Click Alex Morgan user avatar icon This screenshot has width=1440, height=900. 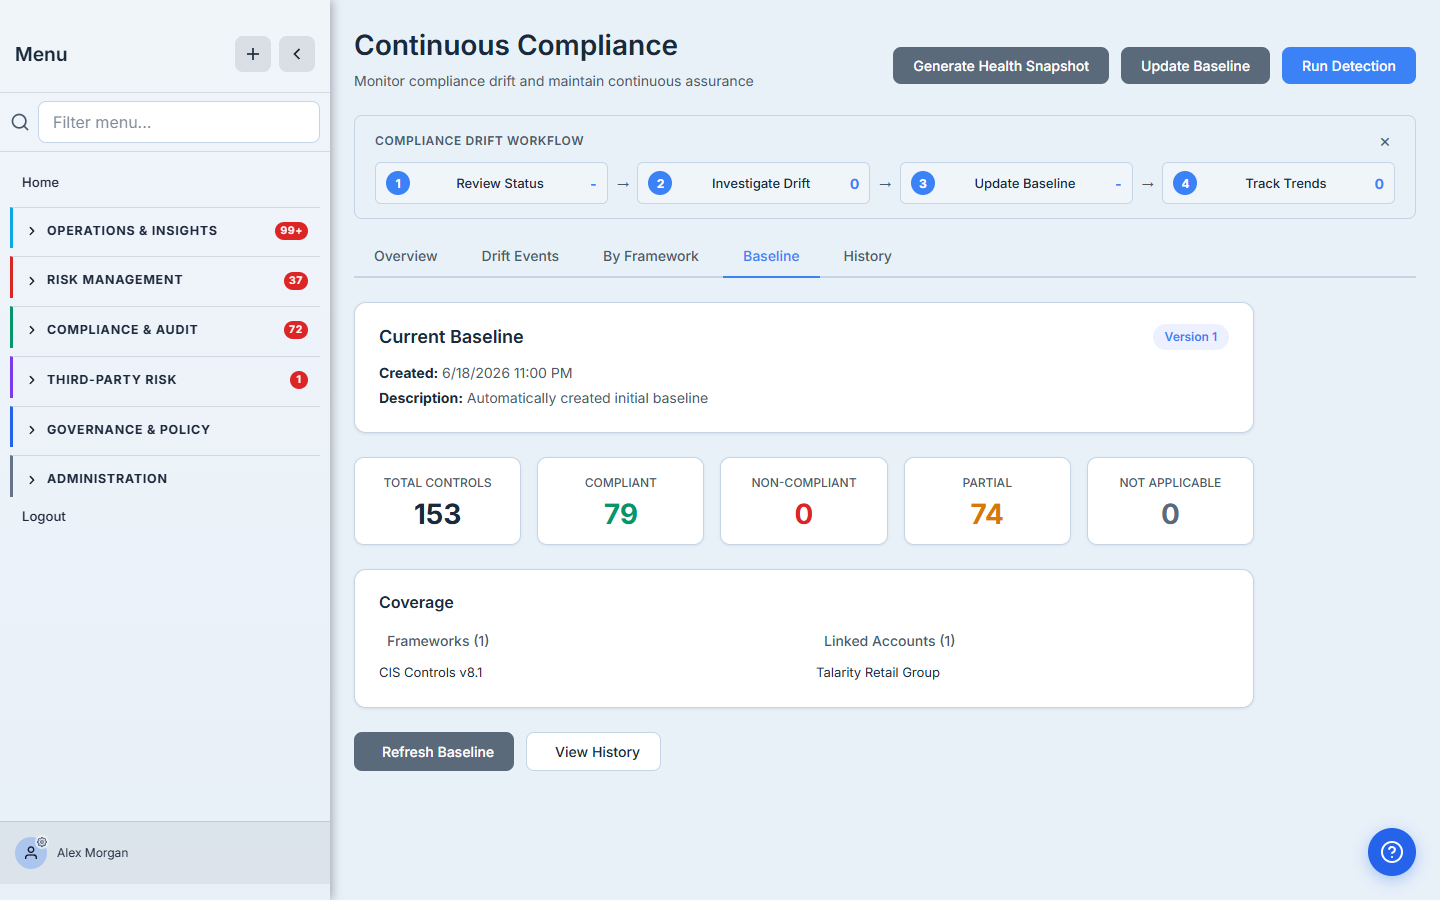[31, 853]
